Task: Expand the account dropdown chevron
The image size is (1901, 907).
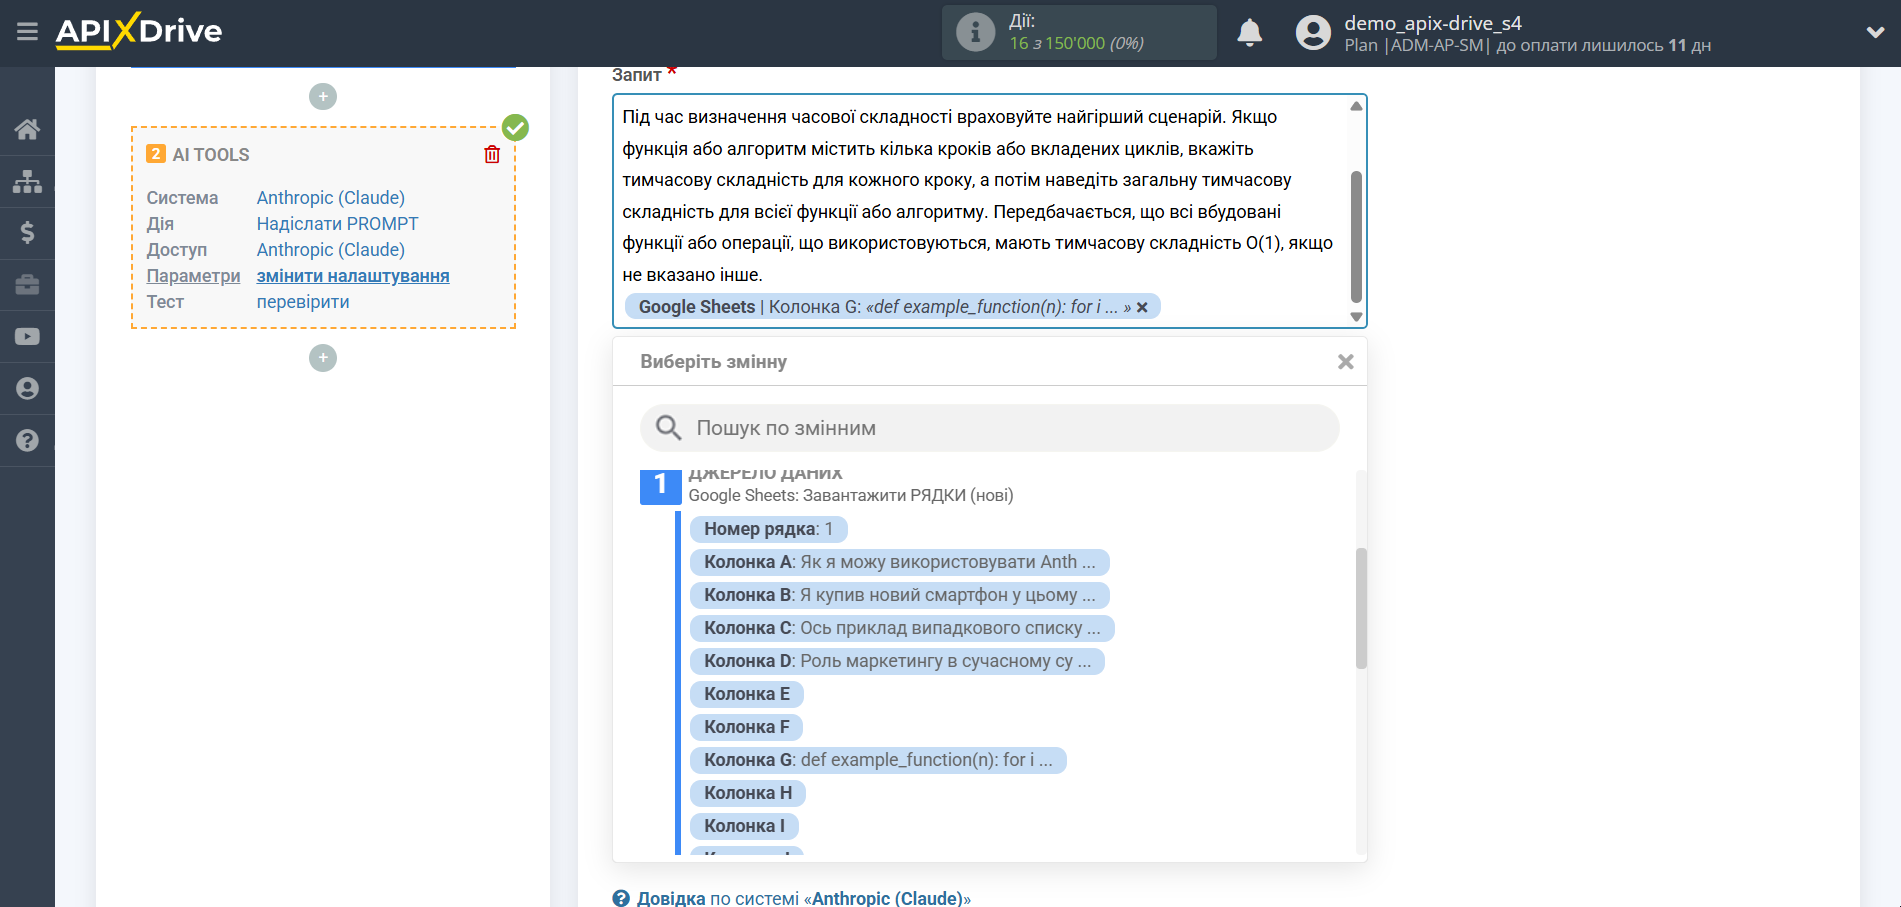Action: 1875,33
